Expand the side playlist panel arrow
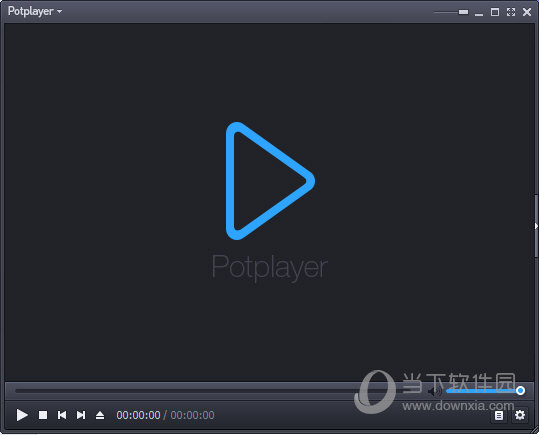This screenshot has width=539, height=435. point(536,226)
